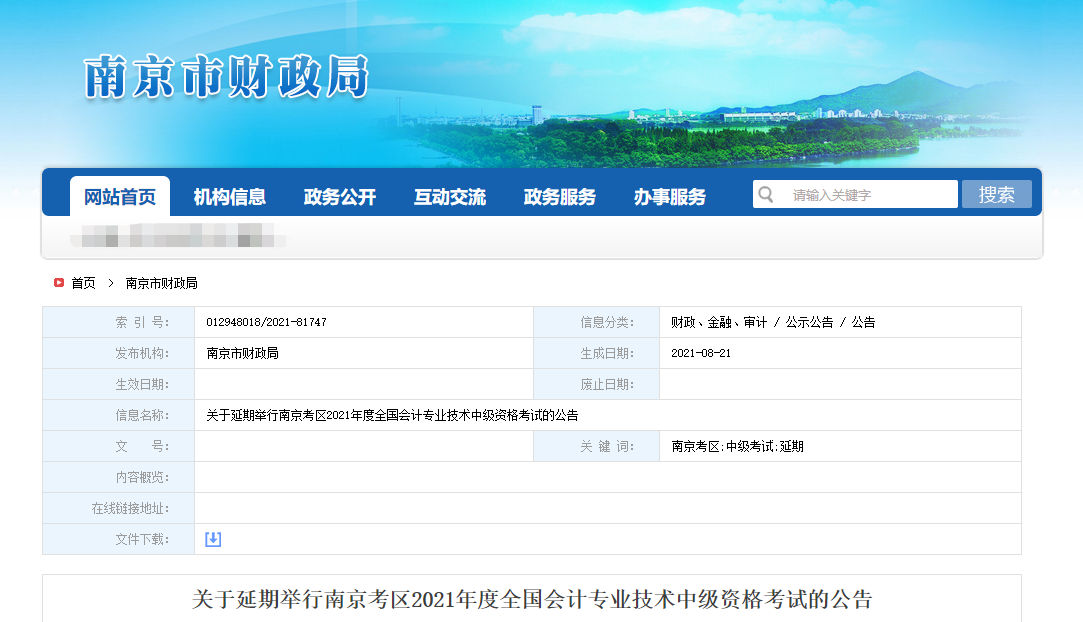Click the 南京市财政局 breadcrumb link
Viewport: 1083px width, 622px height.
pyautogui.click(x=164, y=283)
